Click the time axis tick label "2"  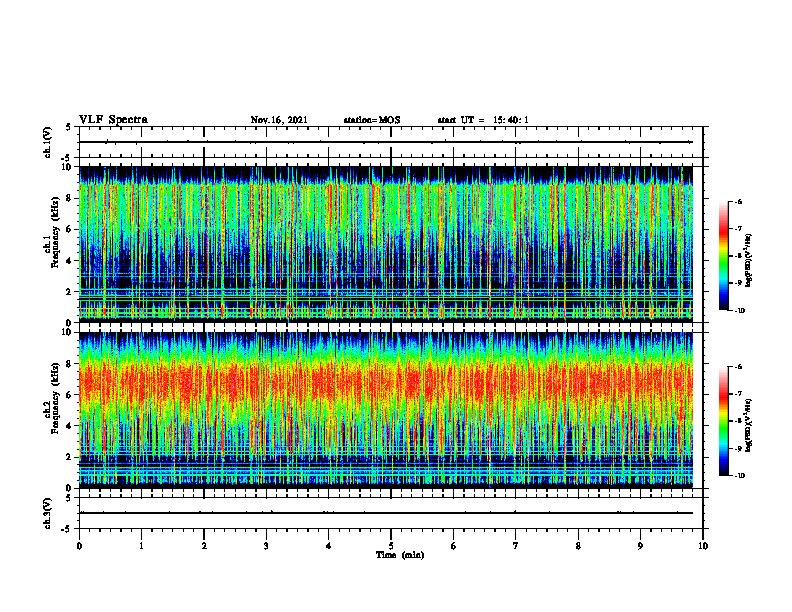(x=204, y=546)
